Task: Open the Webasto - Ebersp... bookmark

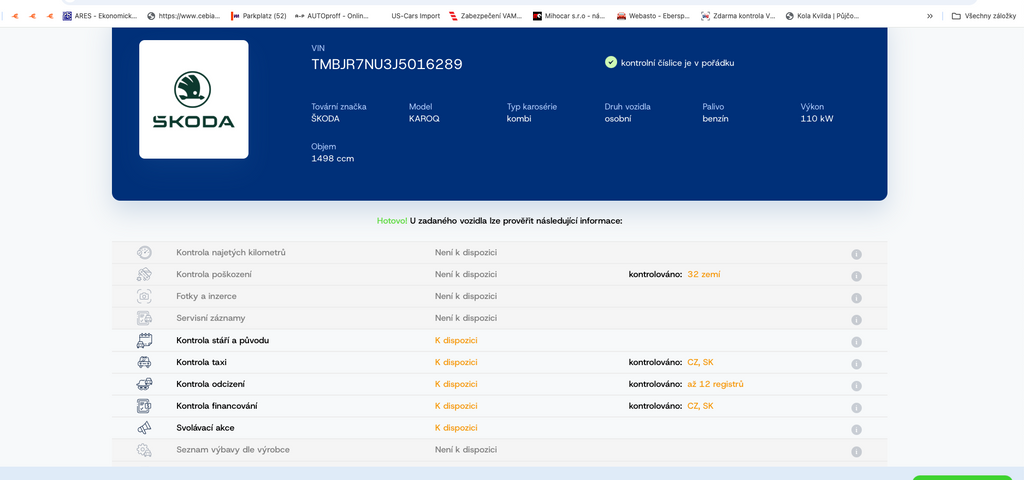Action: (654, 16)
